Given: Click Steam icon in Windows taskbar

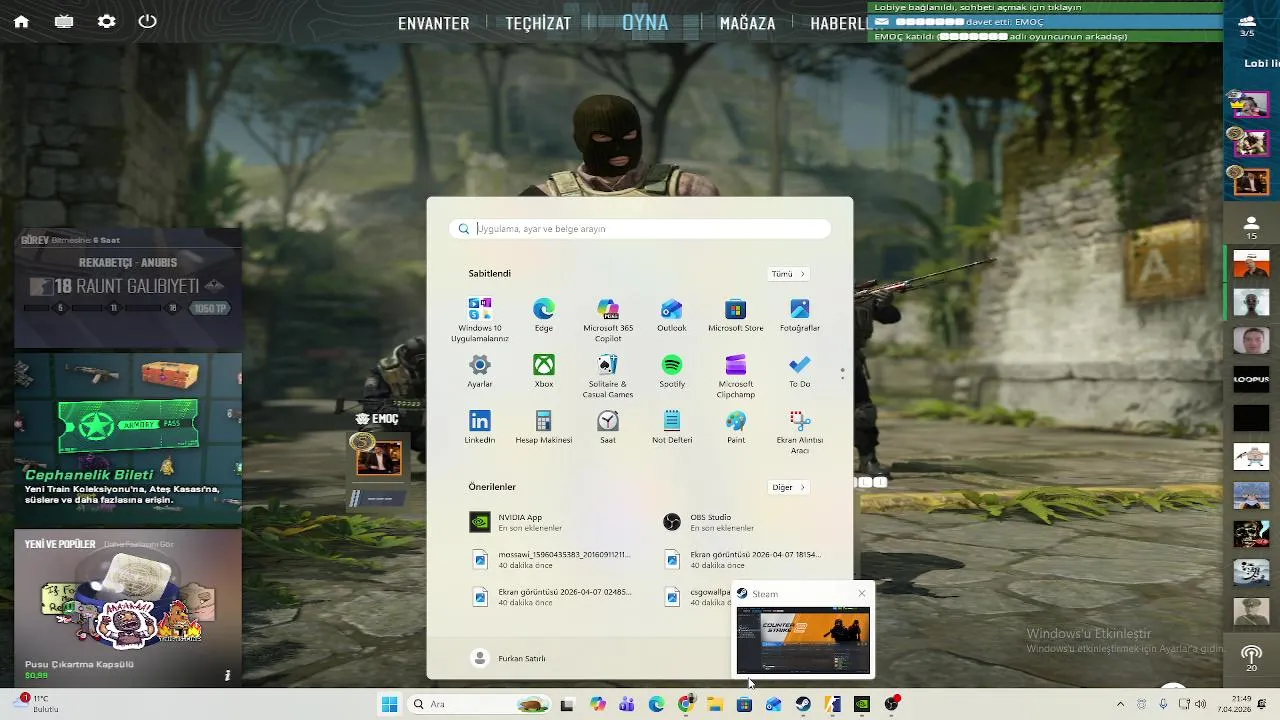Looking at the screenshot, I should pos(803,704).
